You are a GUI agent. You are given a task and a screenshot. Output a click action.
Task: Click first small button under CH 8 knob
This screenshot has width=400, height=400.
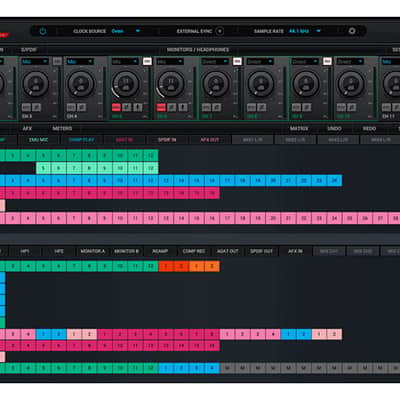[x=251, y=107]
